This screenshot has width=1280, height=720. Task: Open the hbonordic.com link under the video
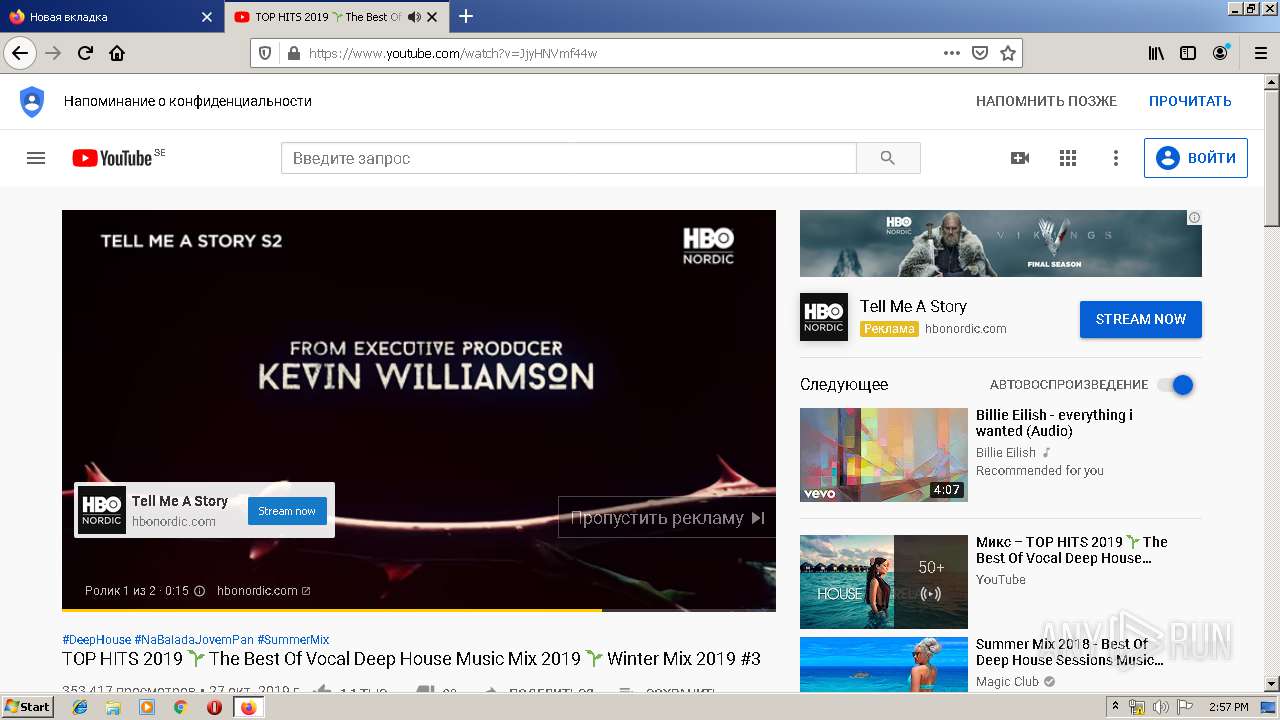[x=263, y=591]
